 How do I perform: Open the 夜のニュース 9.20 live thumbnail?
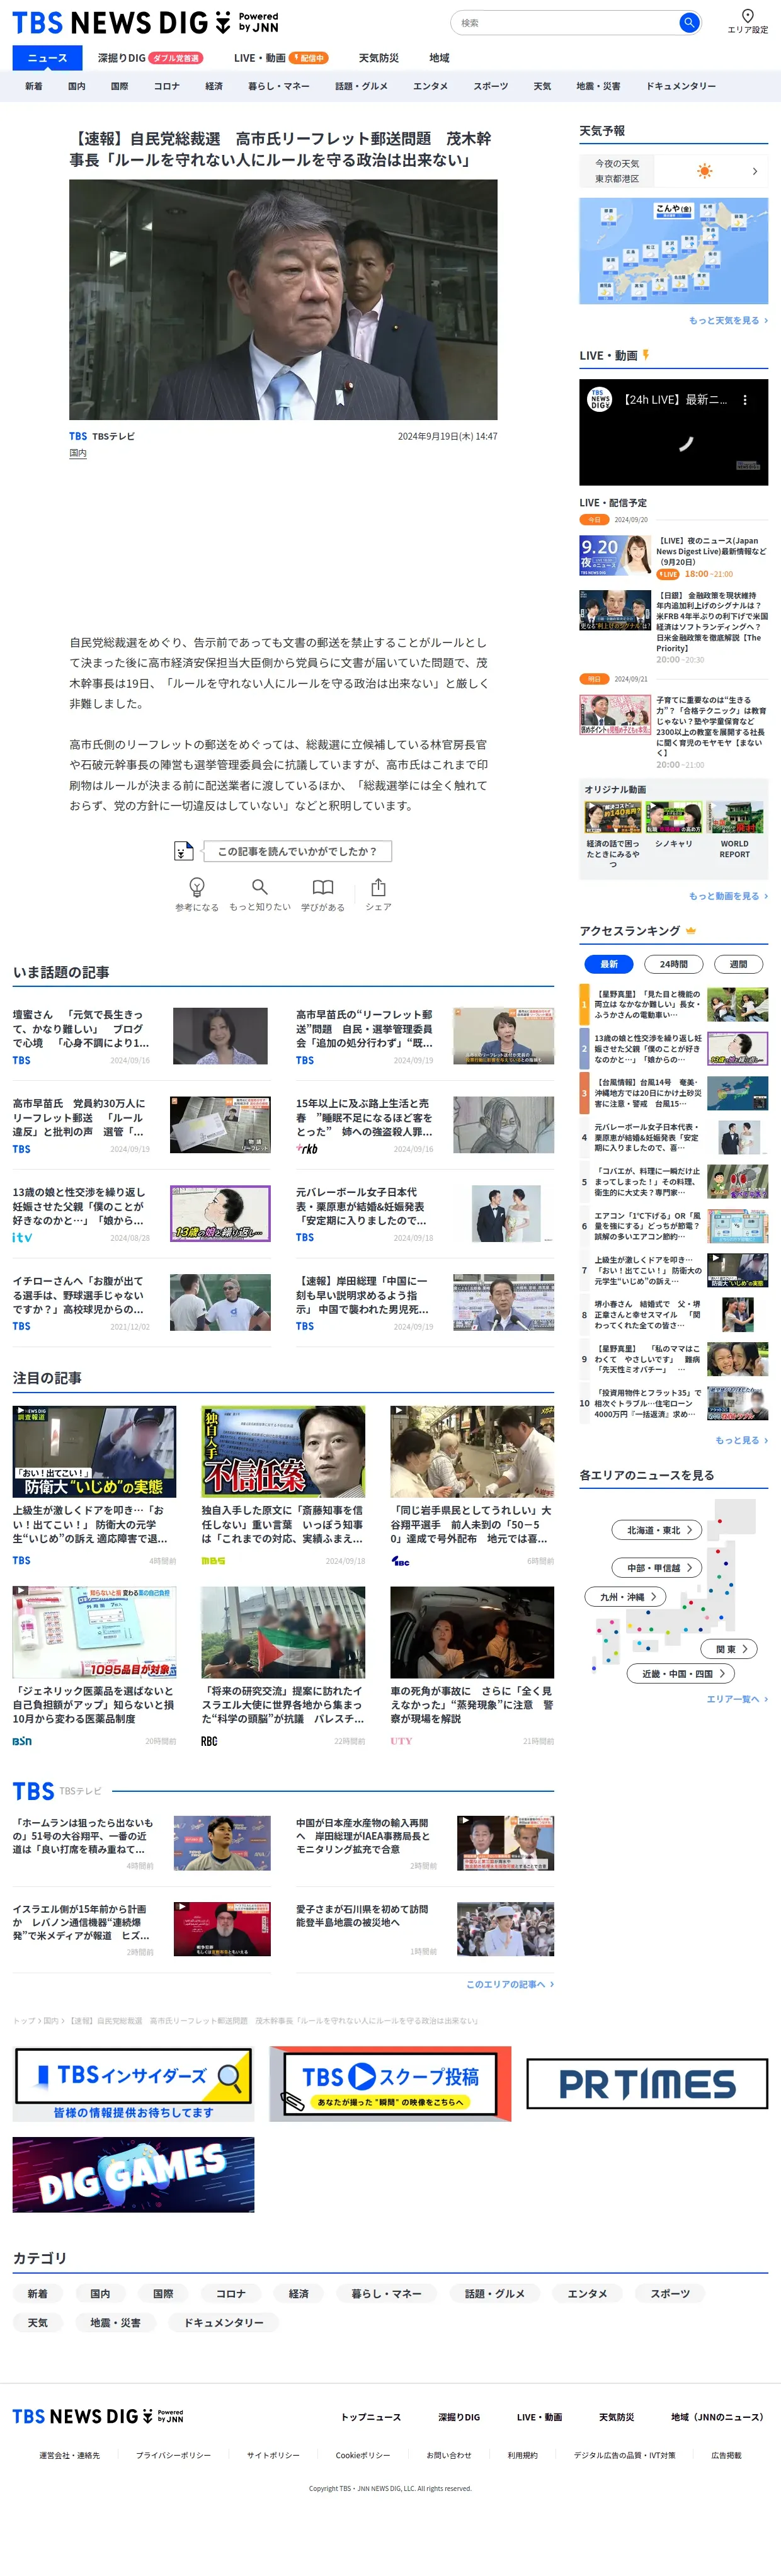coord(615,555)
